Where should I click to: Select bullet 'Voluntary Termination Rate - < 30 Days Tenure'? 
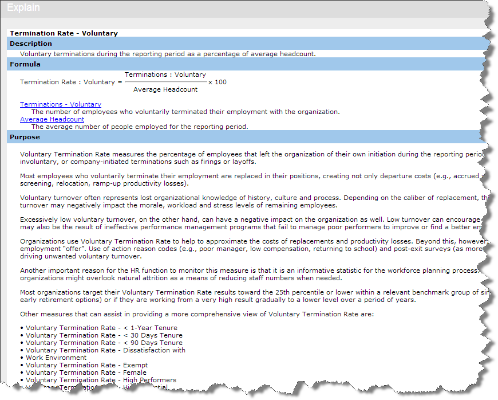pos(102,335)
